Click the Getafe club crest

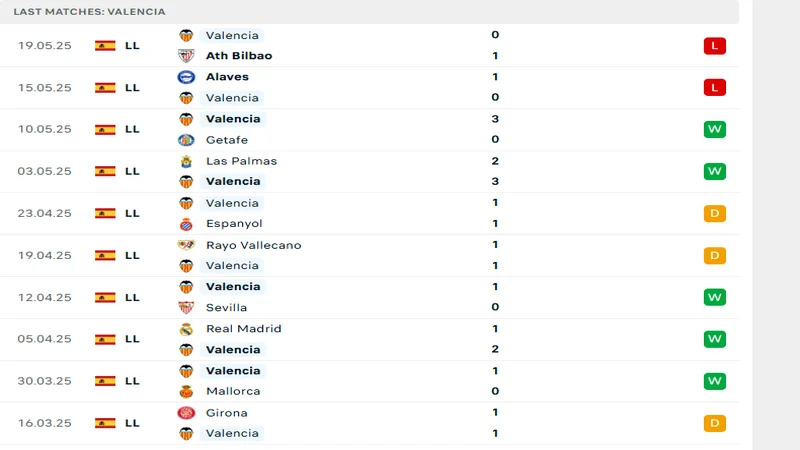[x=186, y=140]
